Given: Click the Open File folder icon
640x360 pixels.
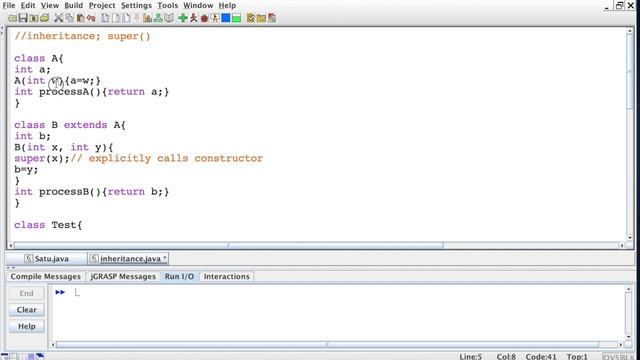Looking at the screenshot, I should point(12,18).
